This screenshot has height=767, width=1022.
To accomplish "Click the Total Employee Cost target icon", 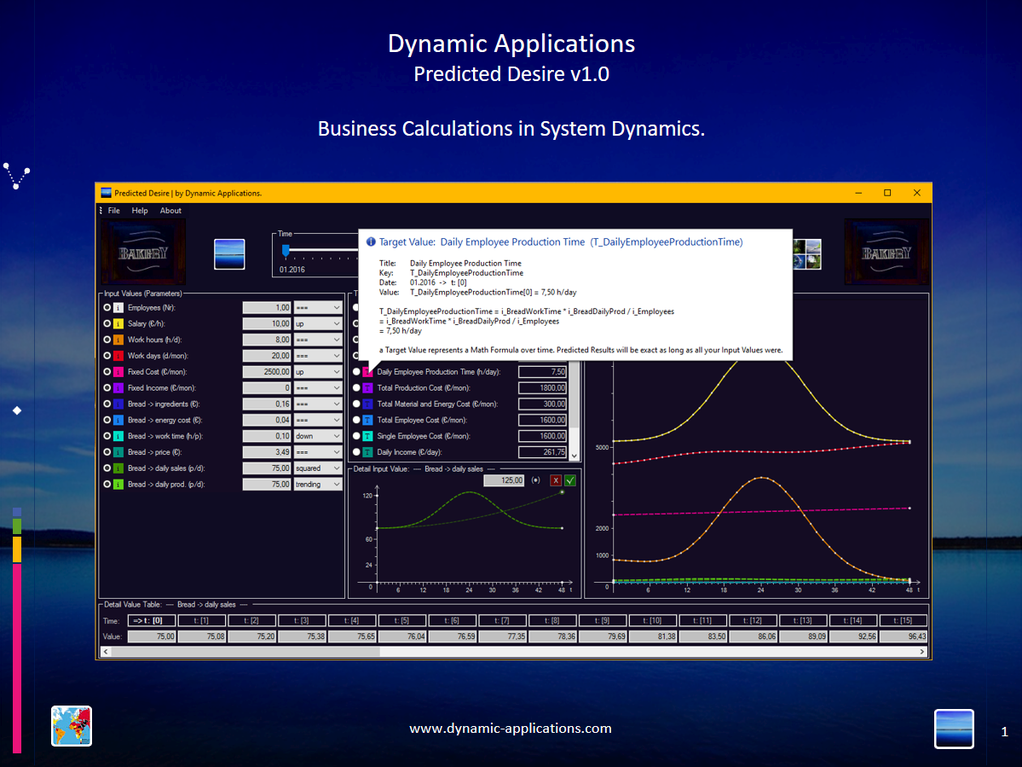I will click(x=368, y=420).
